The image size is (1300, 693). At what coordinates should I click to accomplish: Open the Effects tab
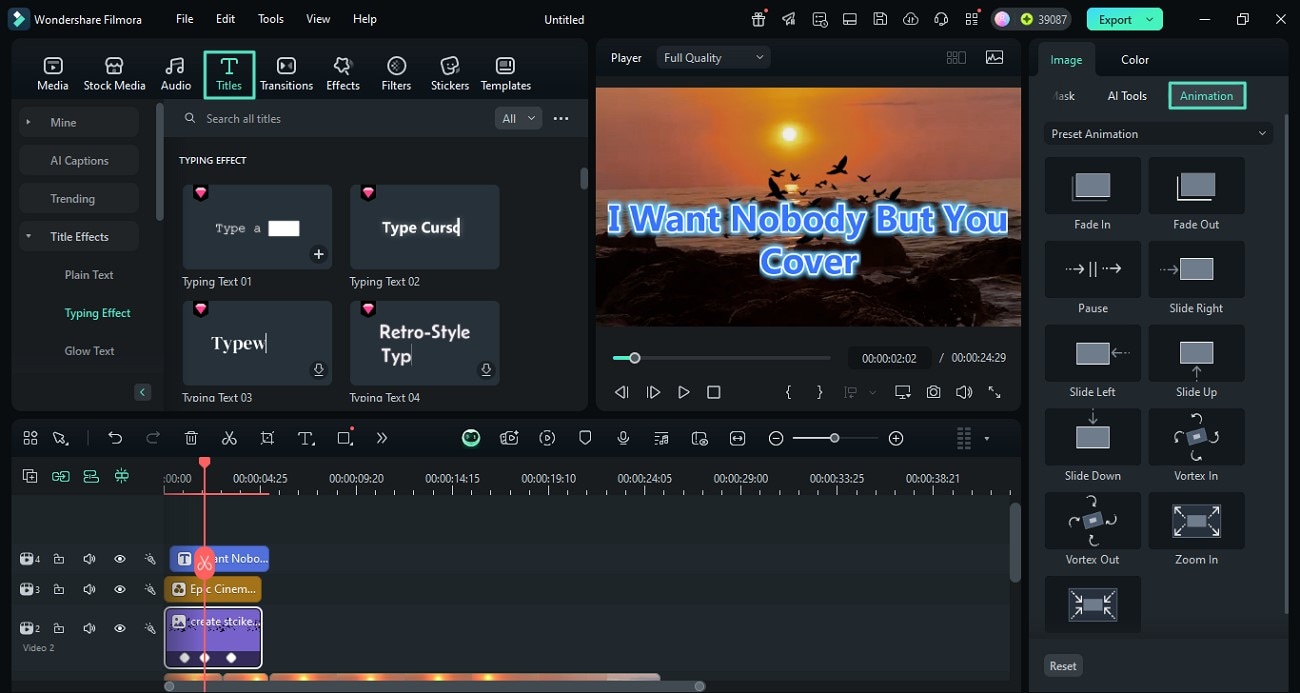click(x=343, y=74)
